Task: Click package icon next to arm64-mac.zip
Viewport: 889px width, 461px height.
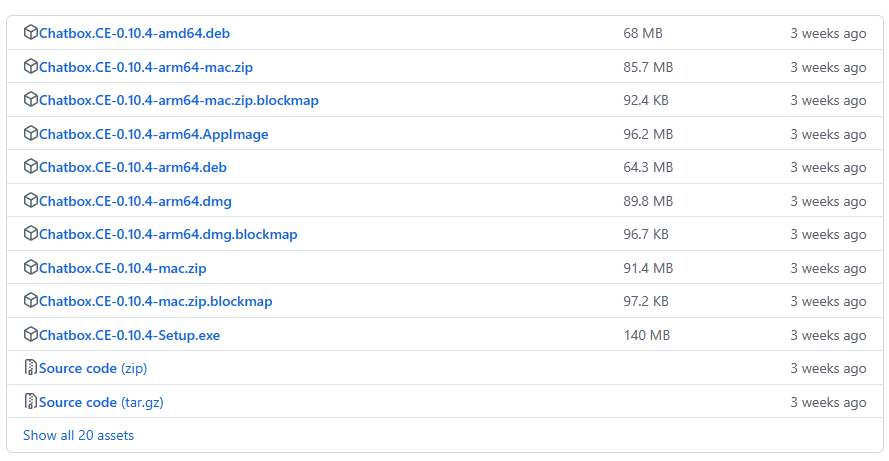Action: [x=31, y=66]
